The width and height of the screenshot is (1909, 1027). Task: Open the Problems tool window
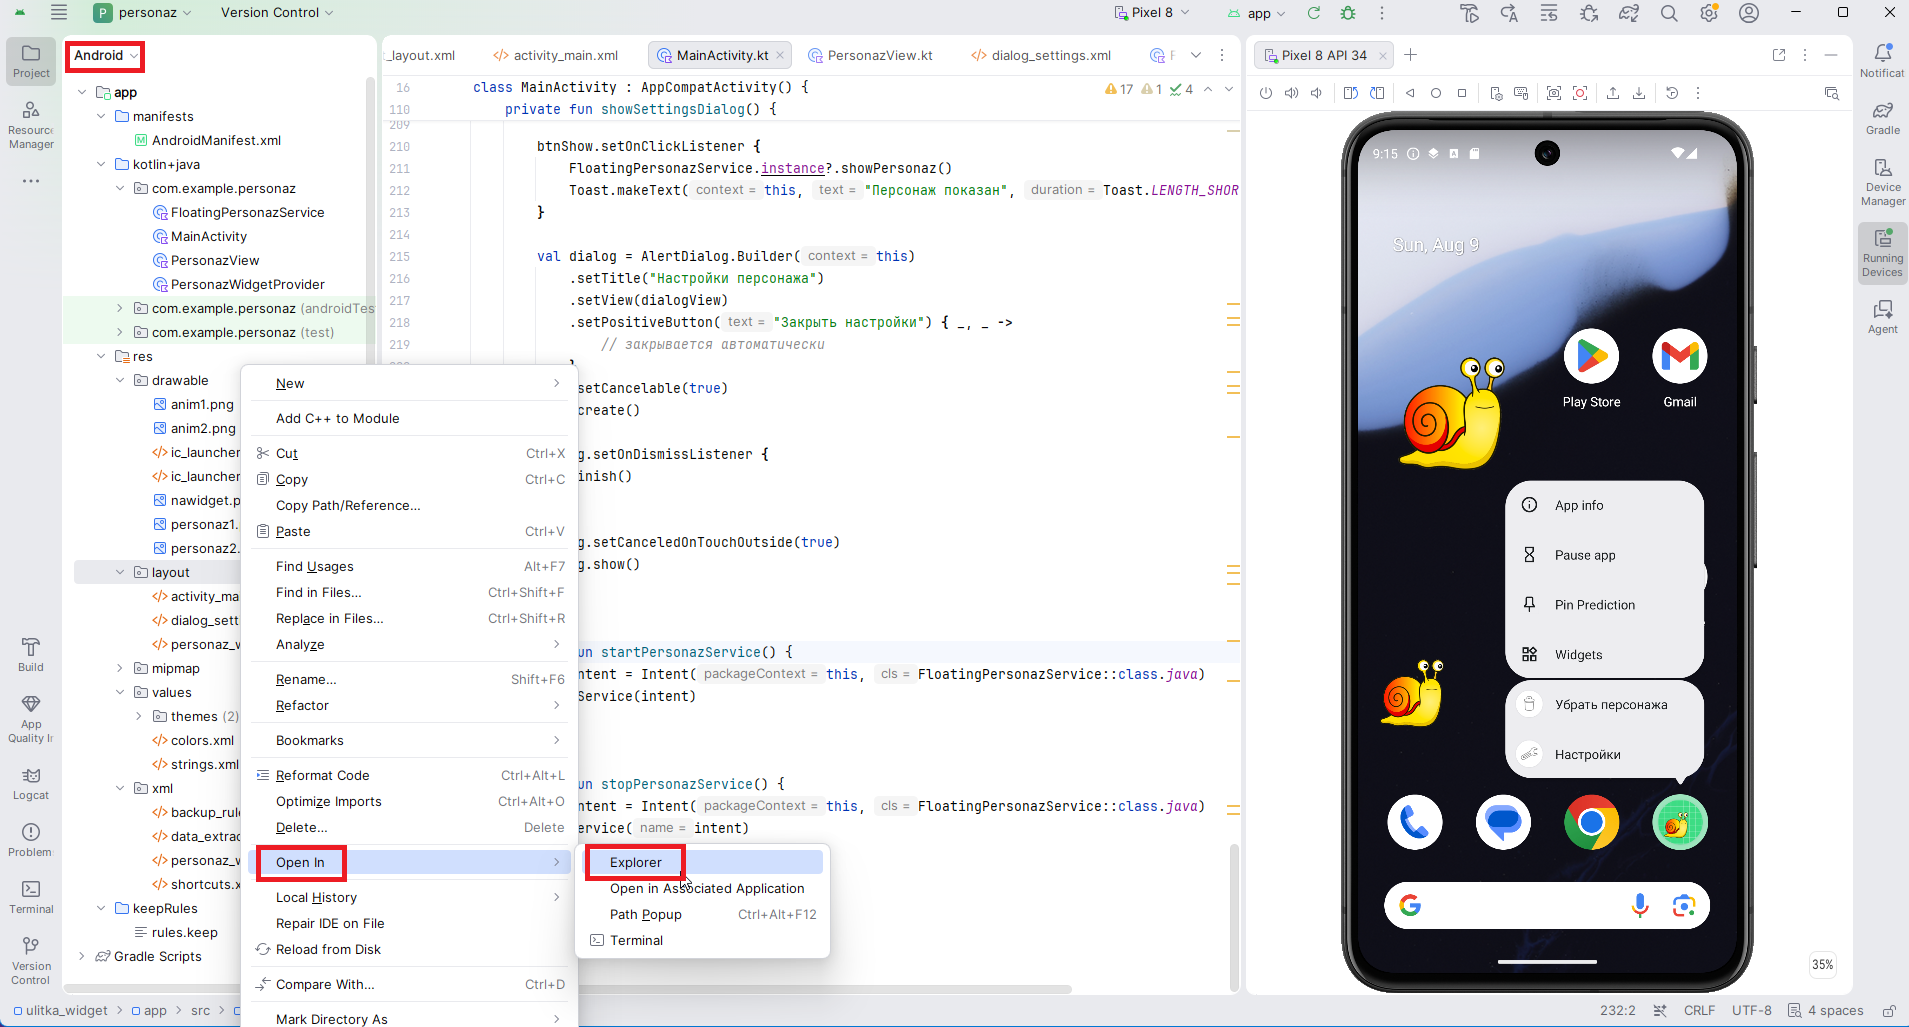(31, 840)
